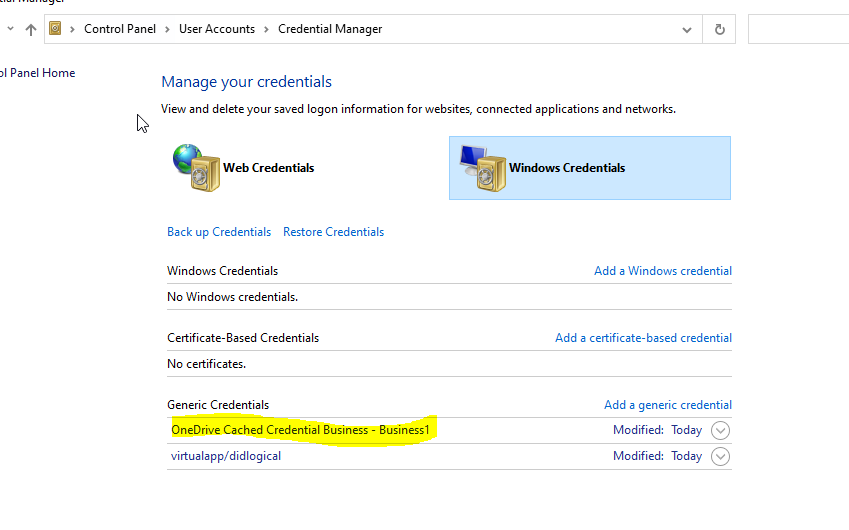The width and height of the screenshot is (849, 530).
Task: Click Modified Today text for virtualapp/didlogical
Action: click(x=657, y=456)
